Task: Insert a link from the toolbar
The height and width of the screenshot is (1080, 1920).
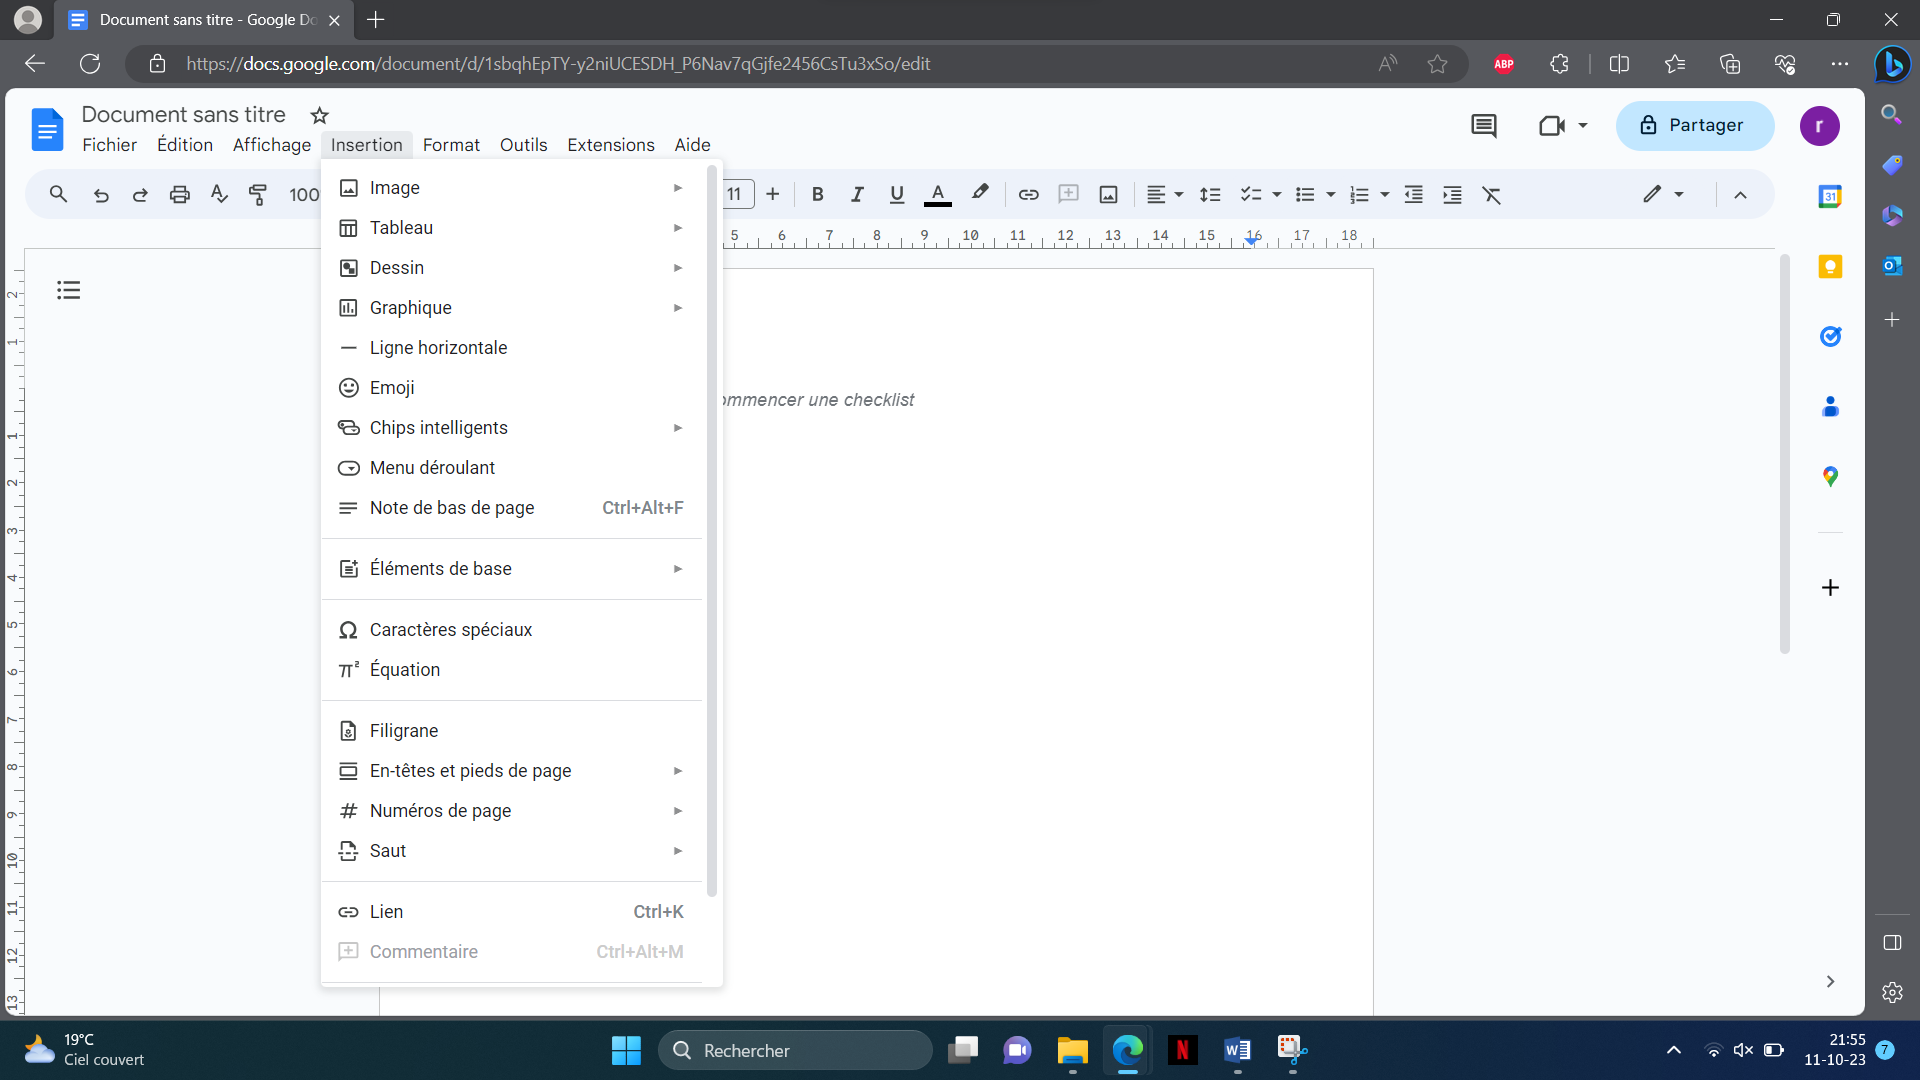Action: pos(1028,195)
